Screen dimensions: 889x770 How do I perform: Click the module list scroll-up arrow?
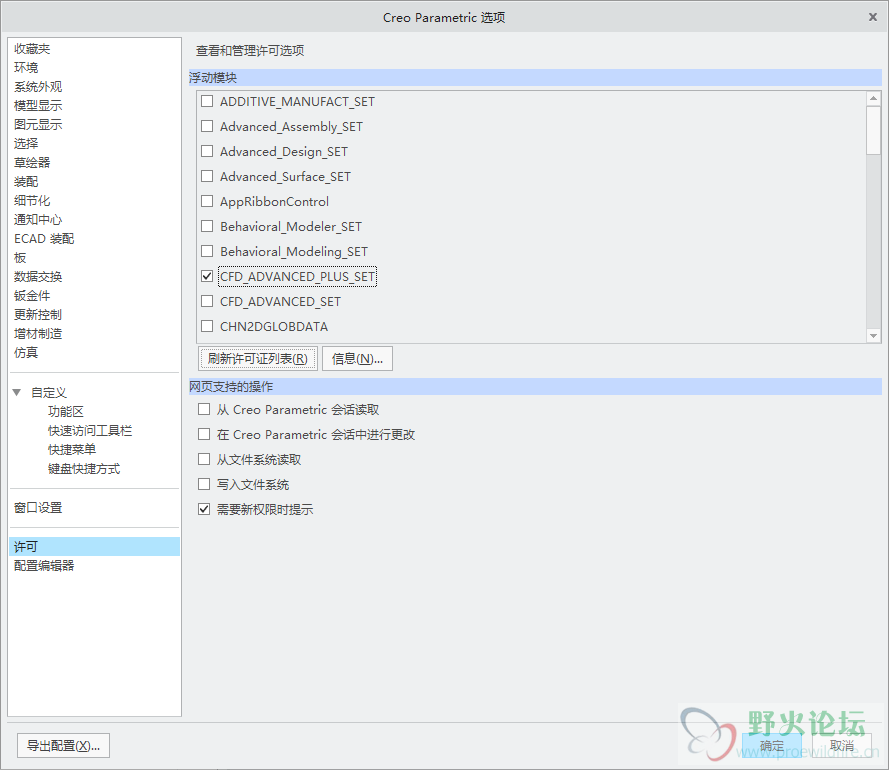coord(873,99)
